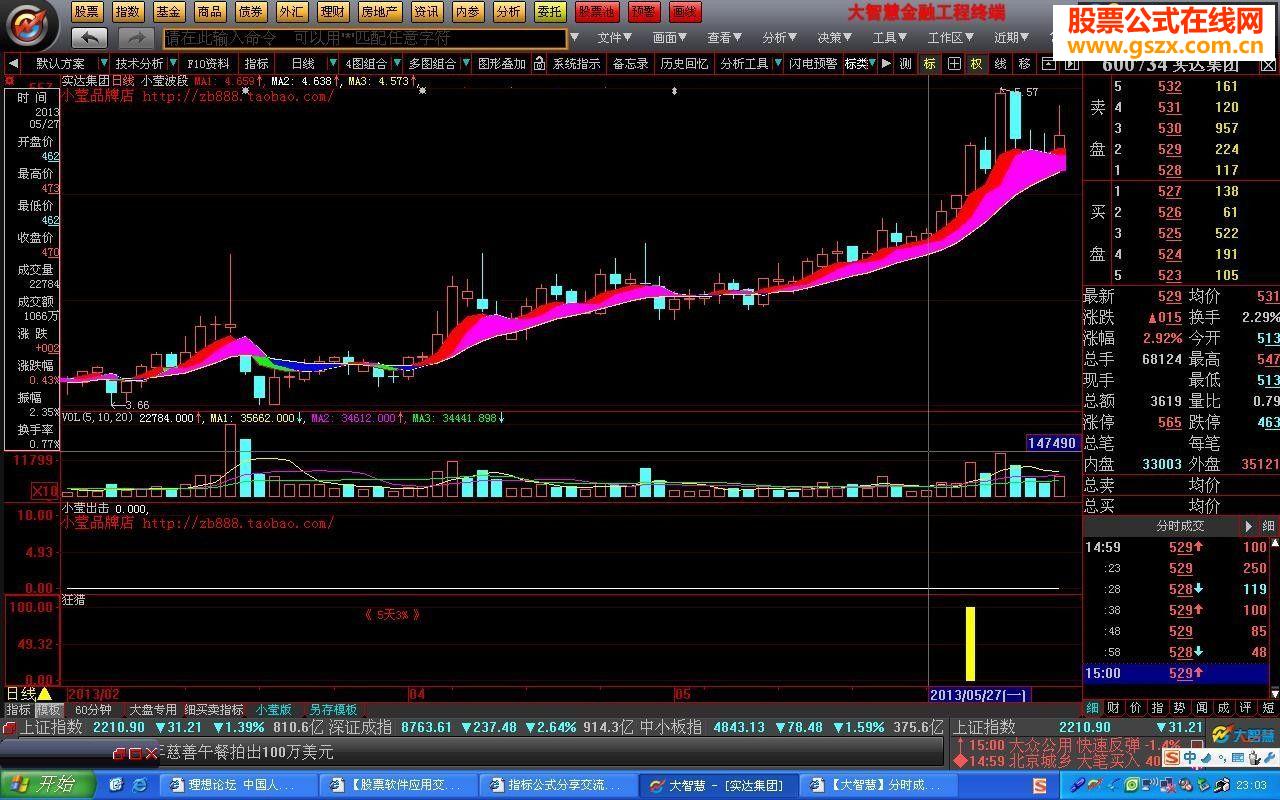This screenshot has width=1280, height=800.
Task: Click the grid layout icon in toolbar
Action: click(x=954, y=63)
